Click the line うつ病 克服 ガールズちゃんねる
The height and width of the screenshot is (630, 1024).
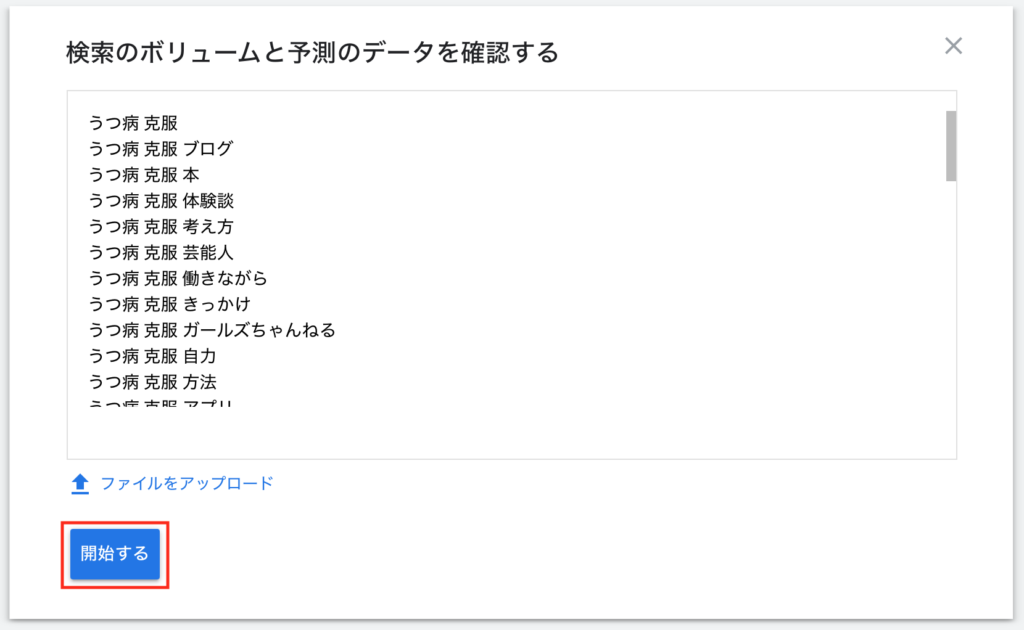tap(212, 330)
